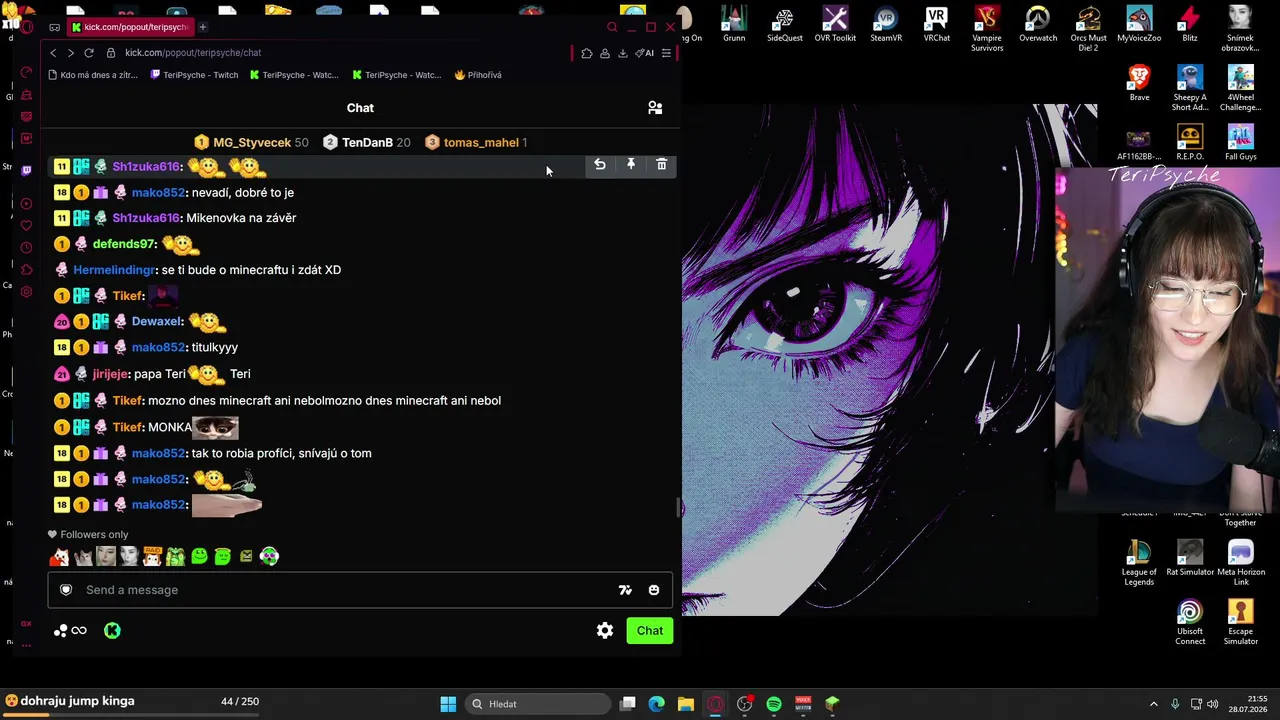Insert the white cat emote on red
Viewport: 1280px width, 720px height.
pos(60,556)
